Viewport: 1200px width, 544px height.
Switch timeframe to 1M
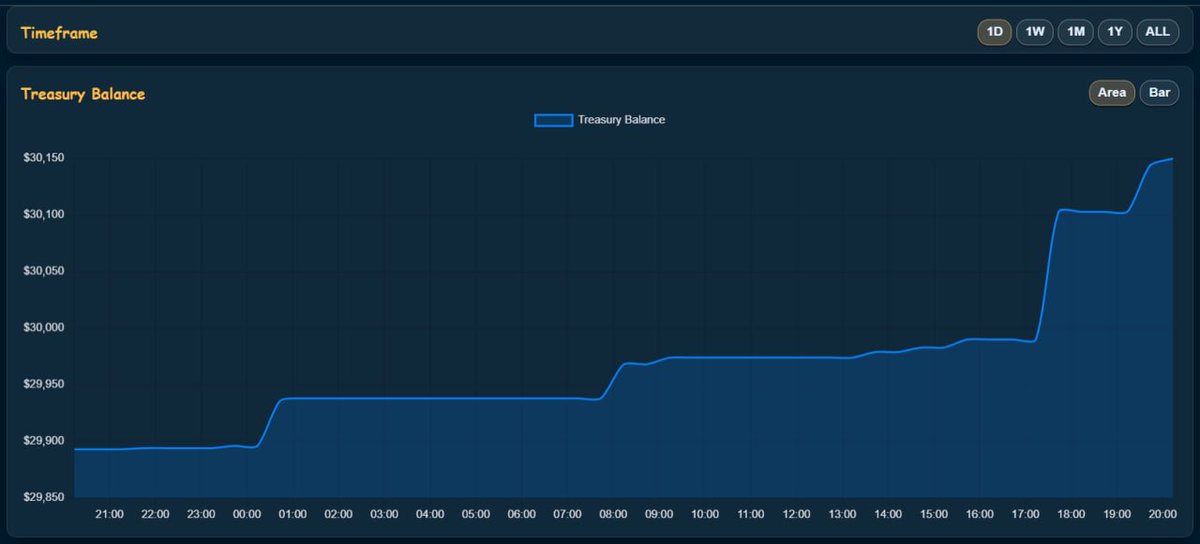[1076, 32]
